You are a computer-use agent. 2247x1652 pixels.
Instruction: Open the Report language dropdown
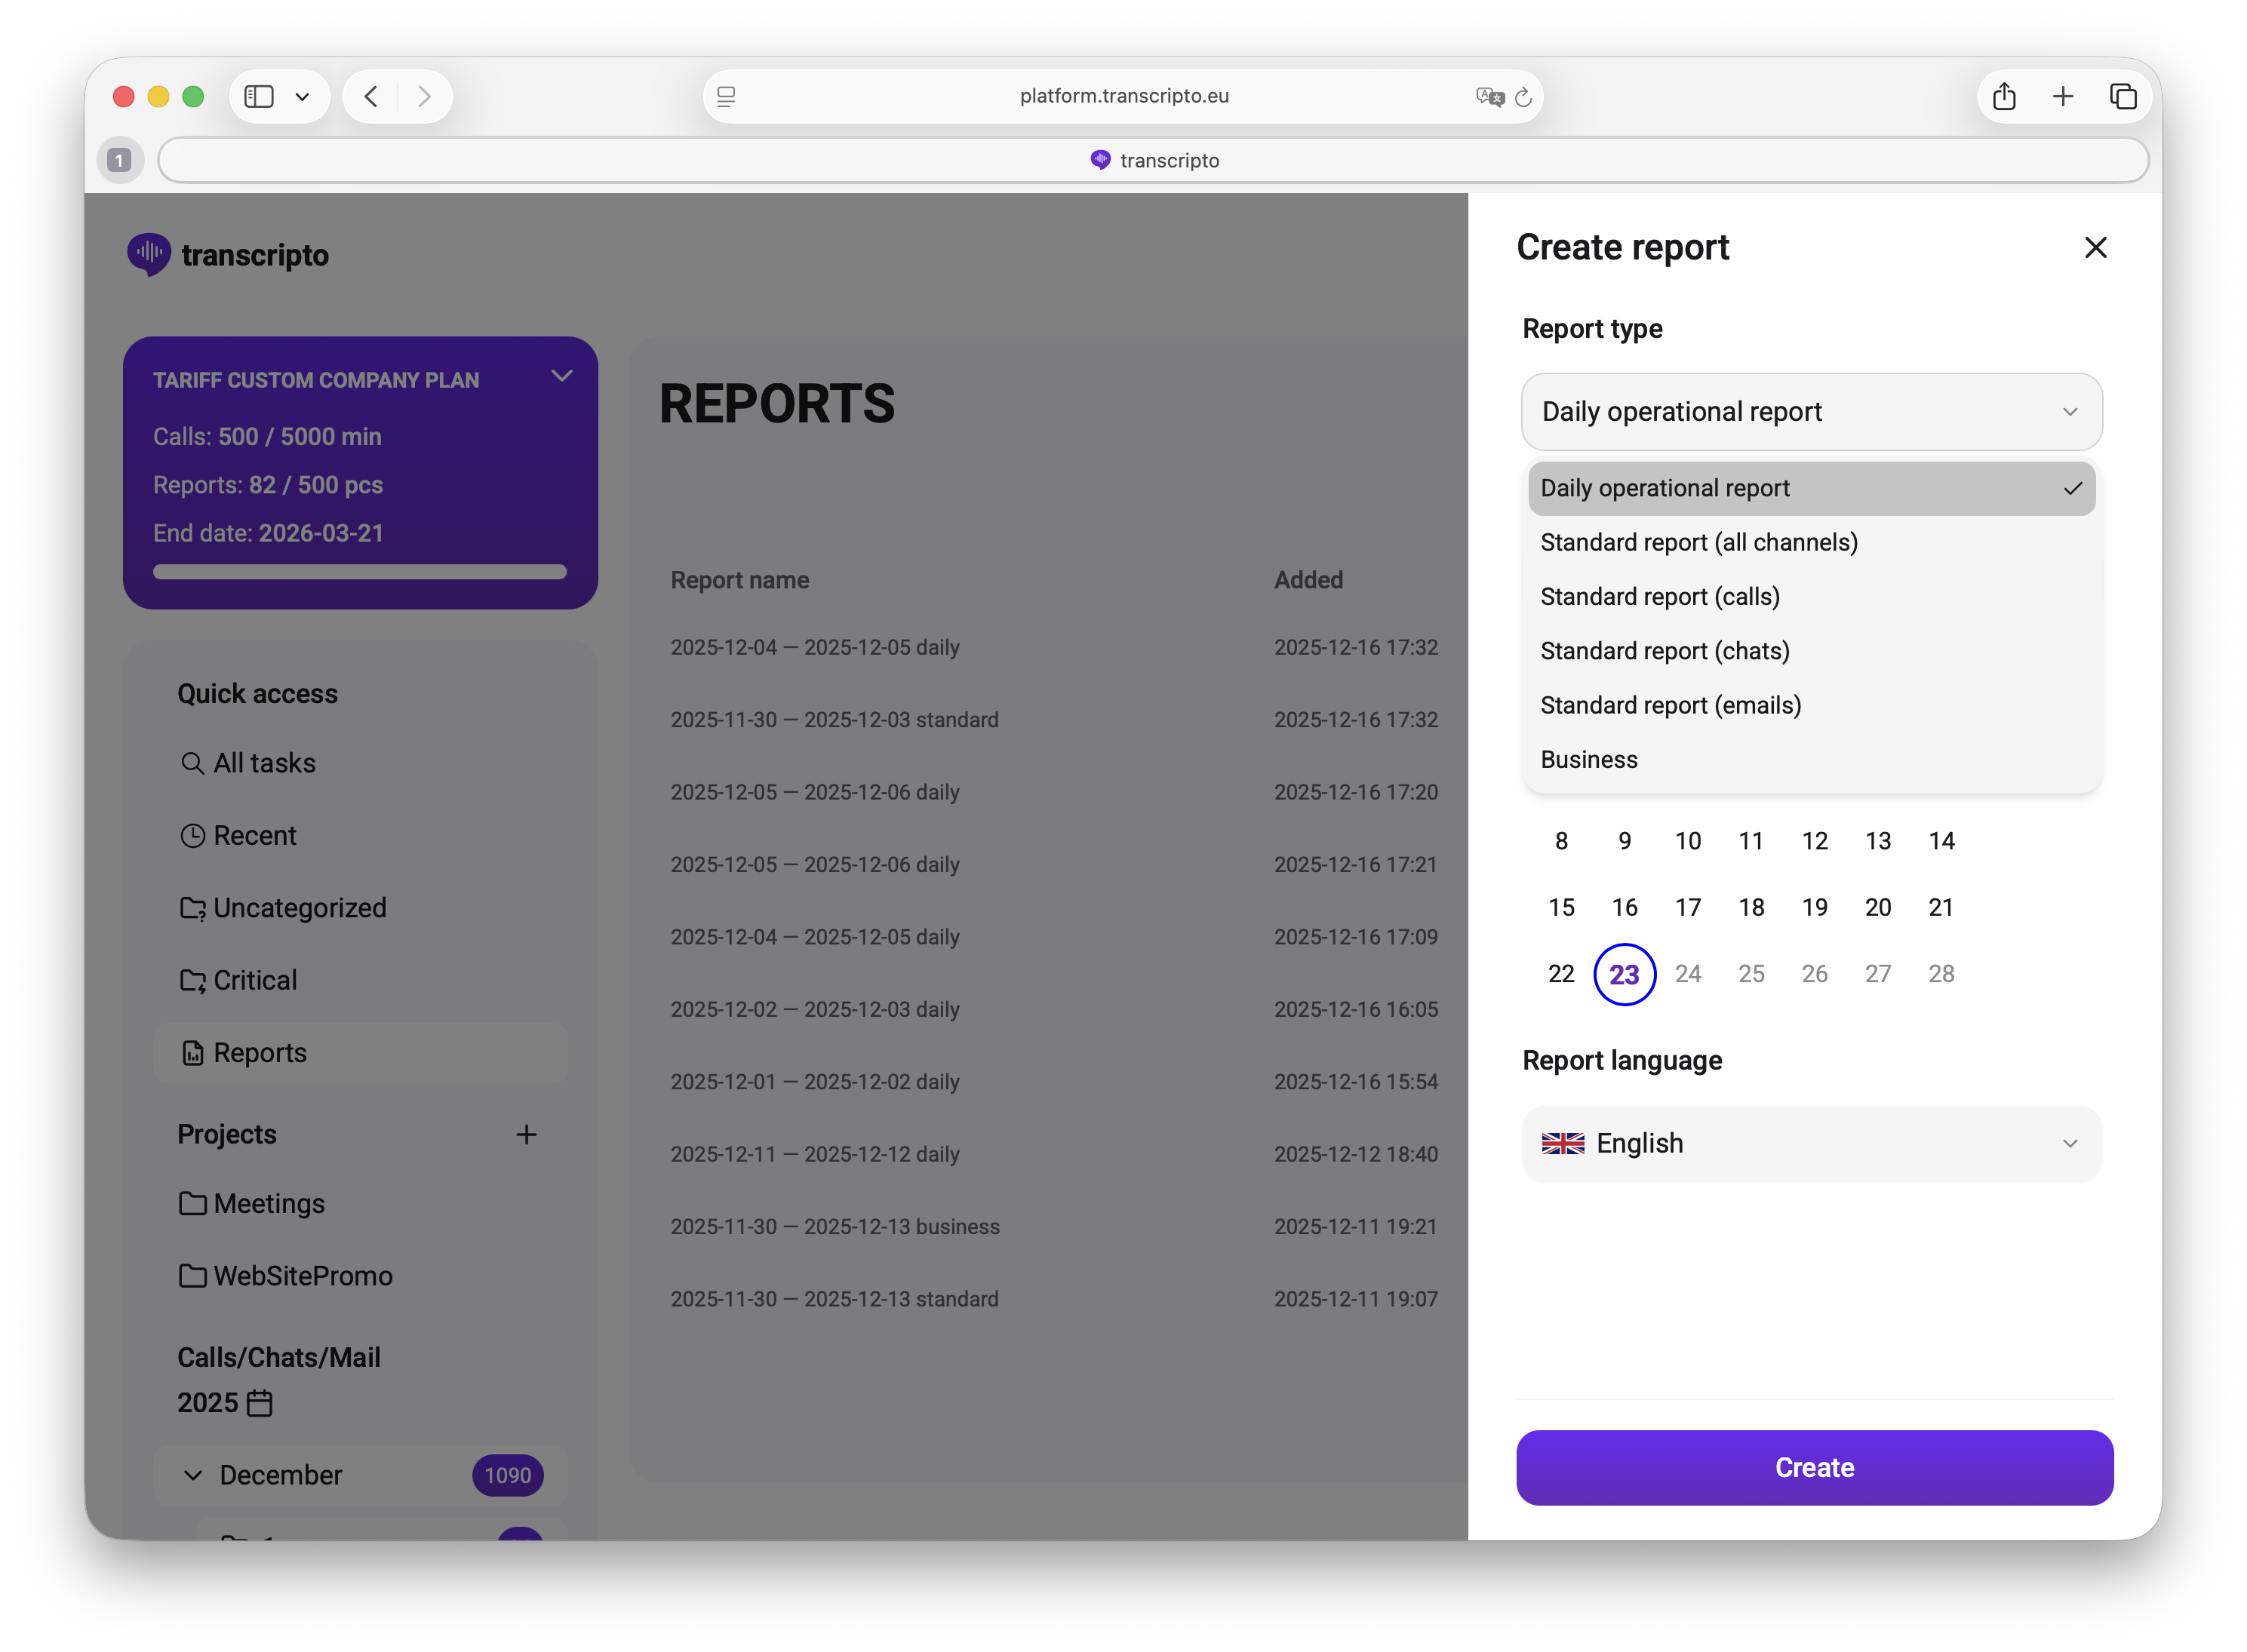[1811, 1143]
